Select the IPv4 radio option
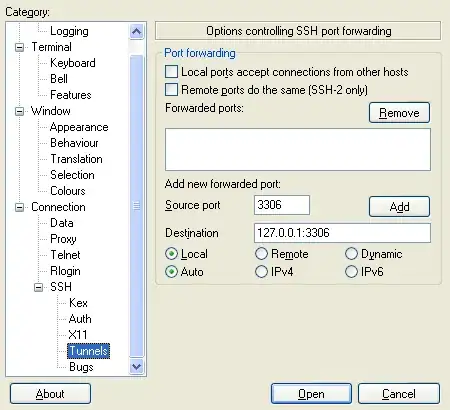The image size is (450, 410). 261,272
